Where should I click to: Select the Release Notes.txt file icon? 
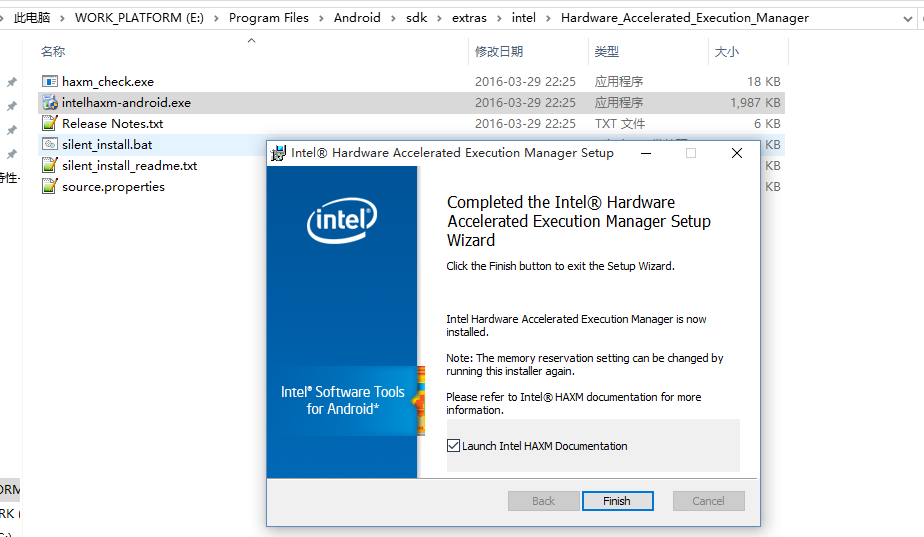(x=50, y=124)
